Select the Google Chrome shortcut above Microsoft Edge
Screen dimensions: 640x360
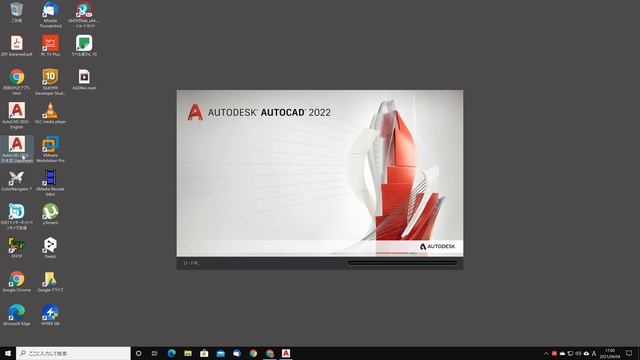click(16, 282)
